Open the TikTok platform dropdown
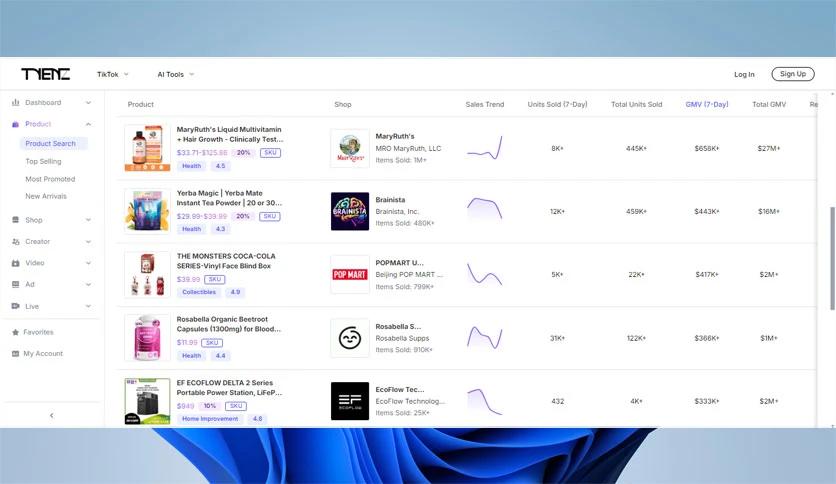Viewport: 836px width, 484px height. click(x=112, y=74)
